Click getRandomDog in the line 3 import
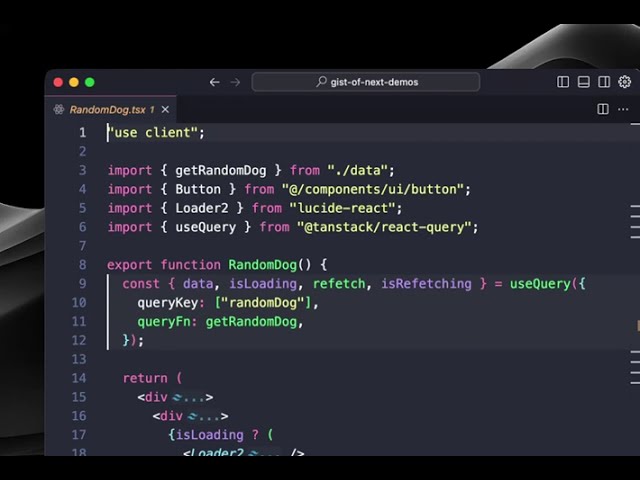Viewport: 640px width, 480px height. [221, 170]
